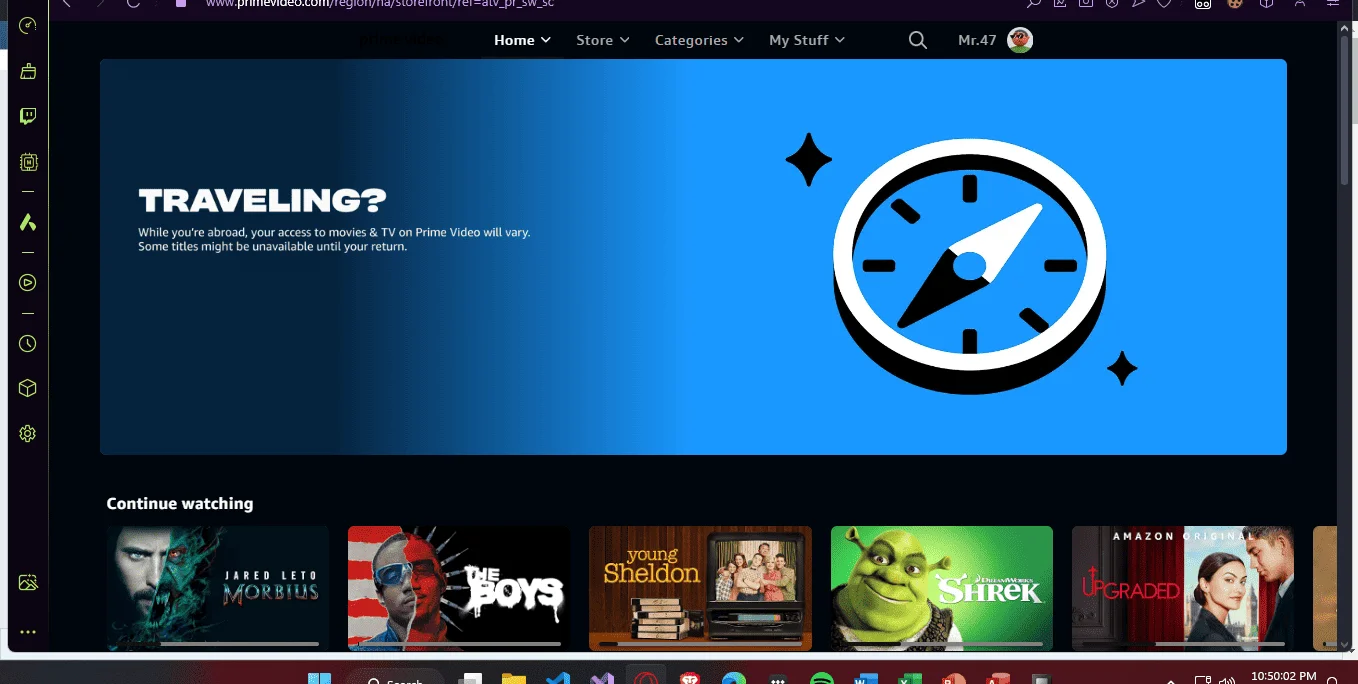The width and height of the screenshot is (1358, 684).
Task: Open the Upgraded Amazon Original thumbnail
Action: [x=1183, y=588]
